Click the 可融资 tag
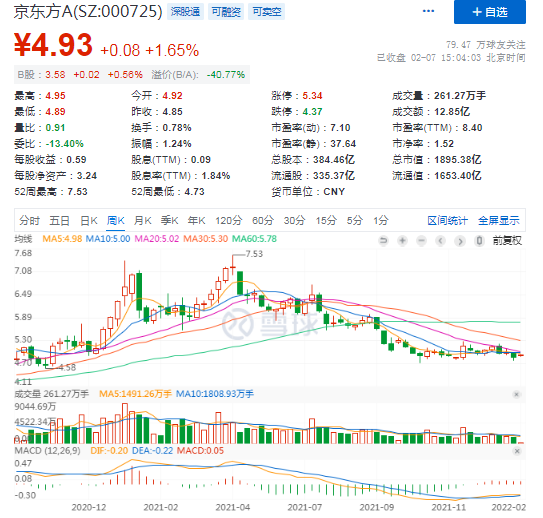Viewport: 543px width, 518px height. (x=226, y=12)
